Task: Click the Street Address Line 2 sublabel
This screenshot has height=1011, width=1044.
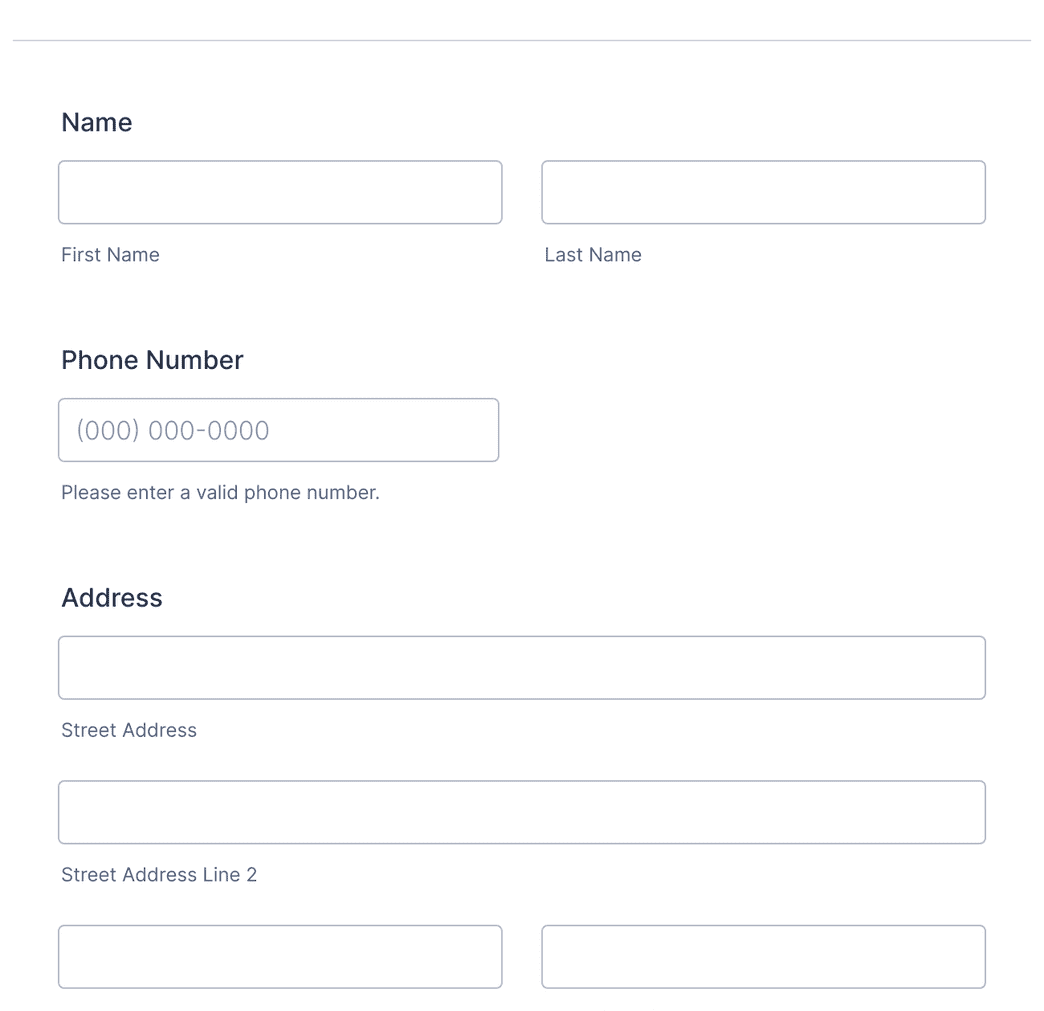Action: pyautogui.click(x=159, y=874)
